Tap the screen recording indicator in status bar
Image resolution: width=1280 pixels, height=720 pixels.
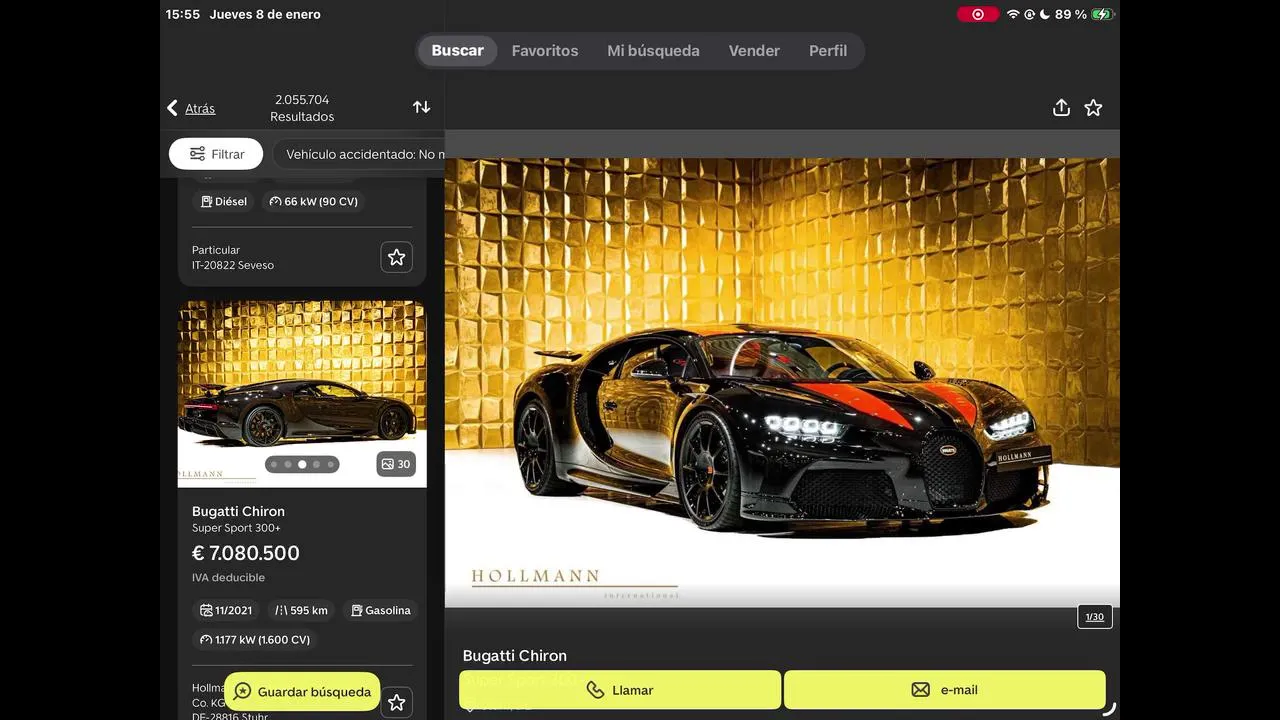click(977, 14)
